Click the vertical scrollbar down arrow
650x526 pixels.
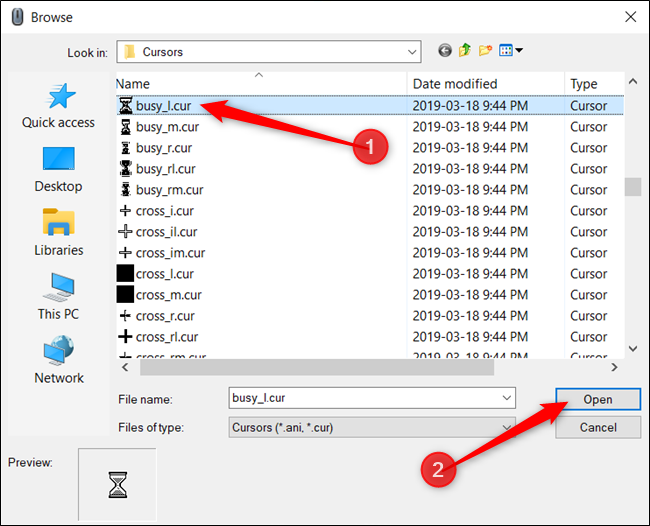coord(632,348)
